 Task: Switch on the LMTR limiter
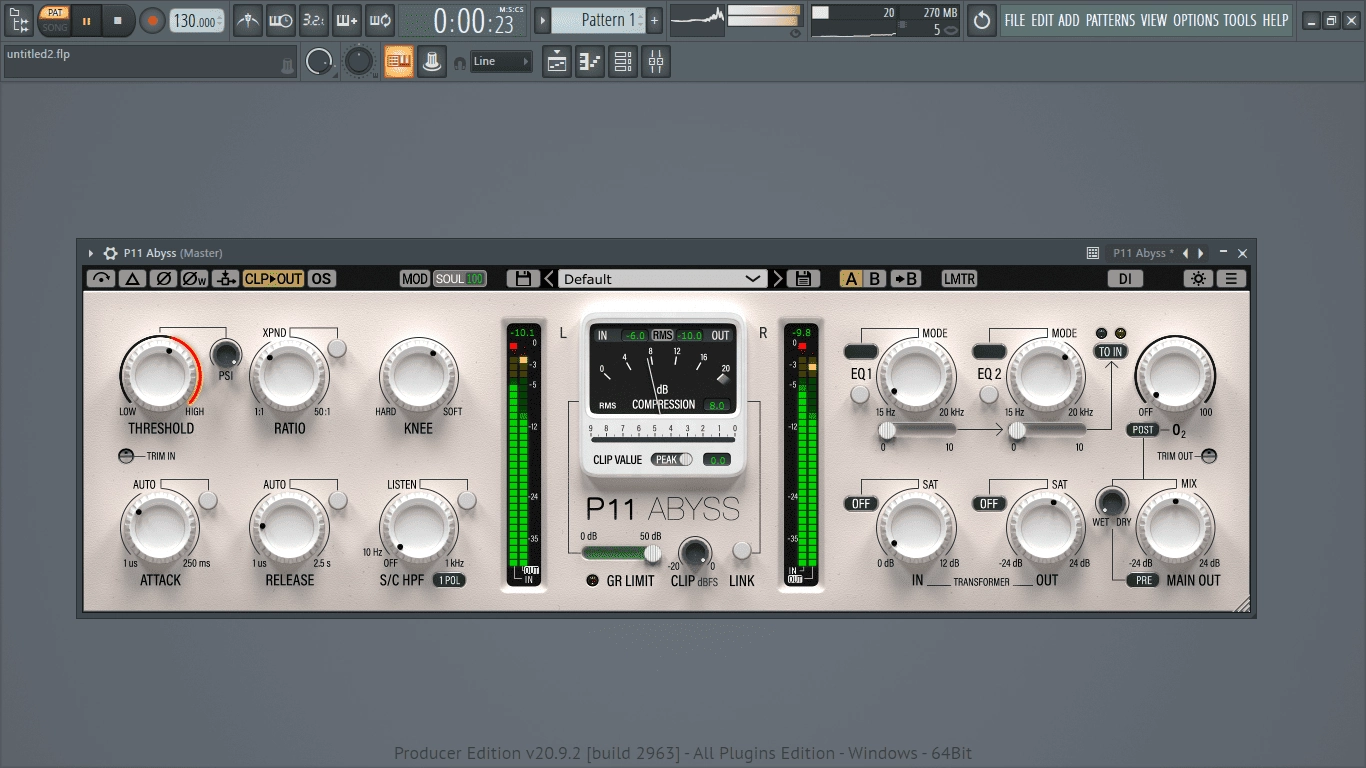coord(959,279)
